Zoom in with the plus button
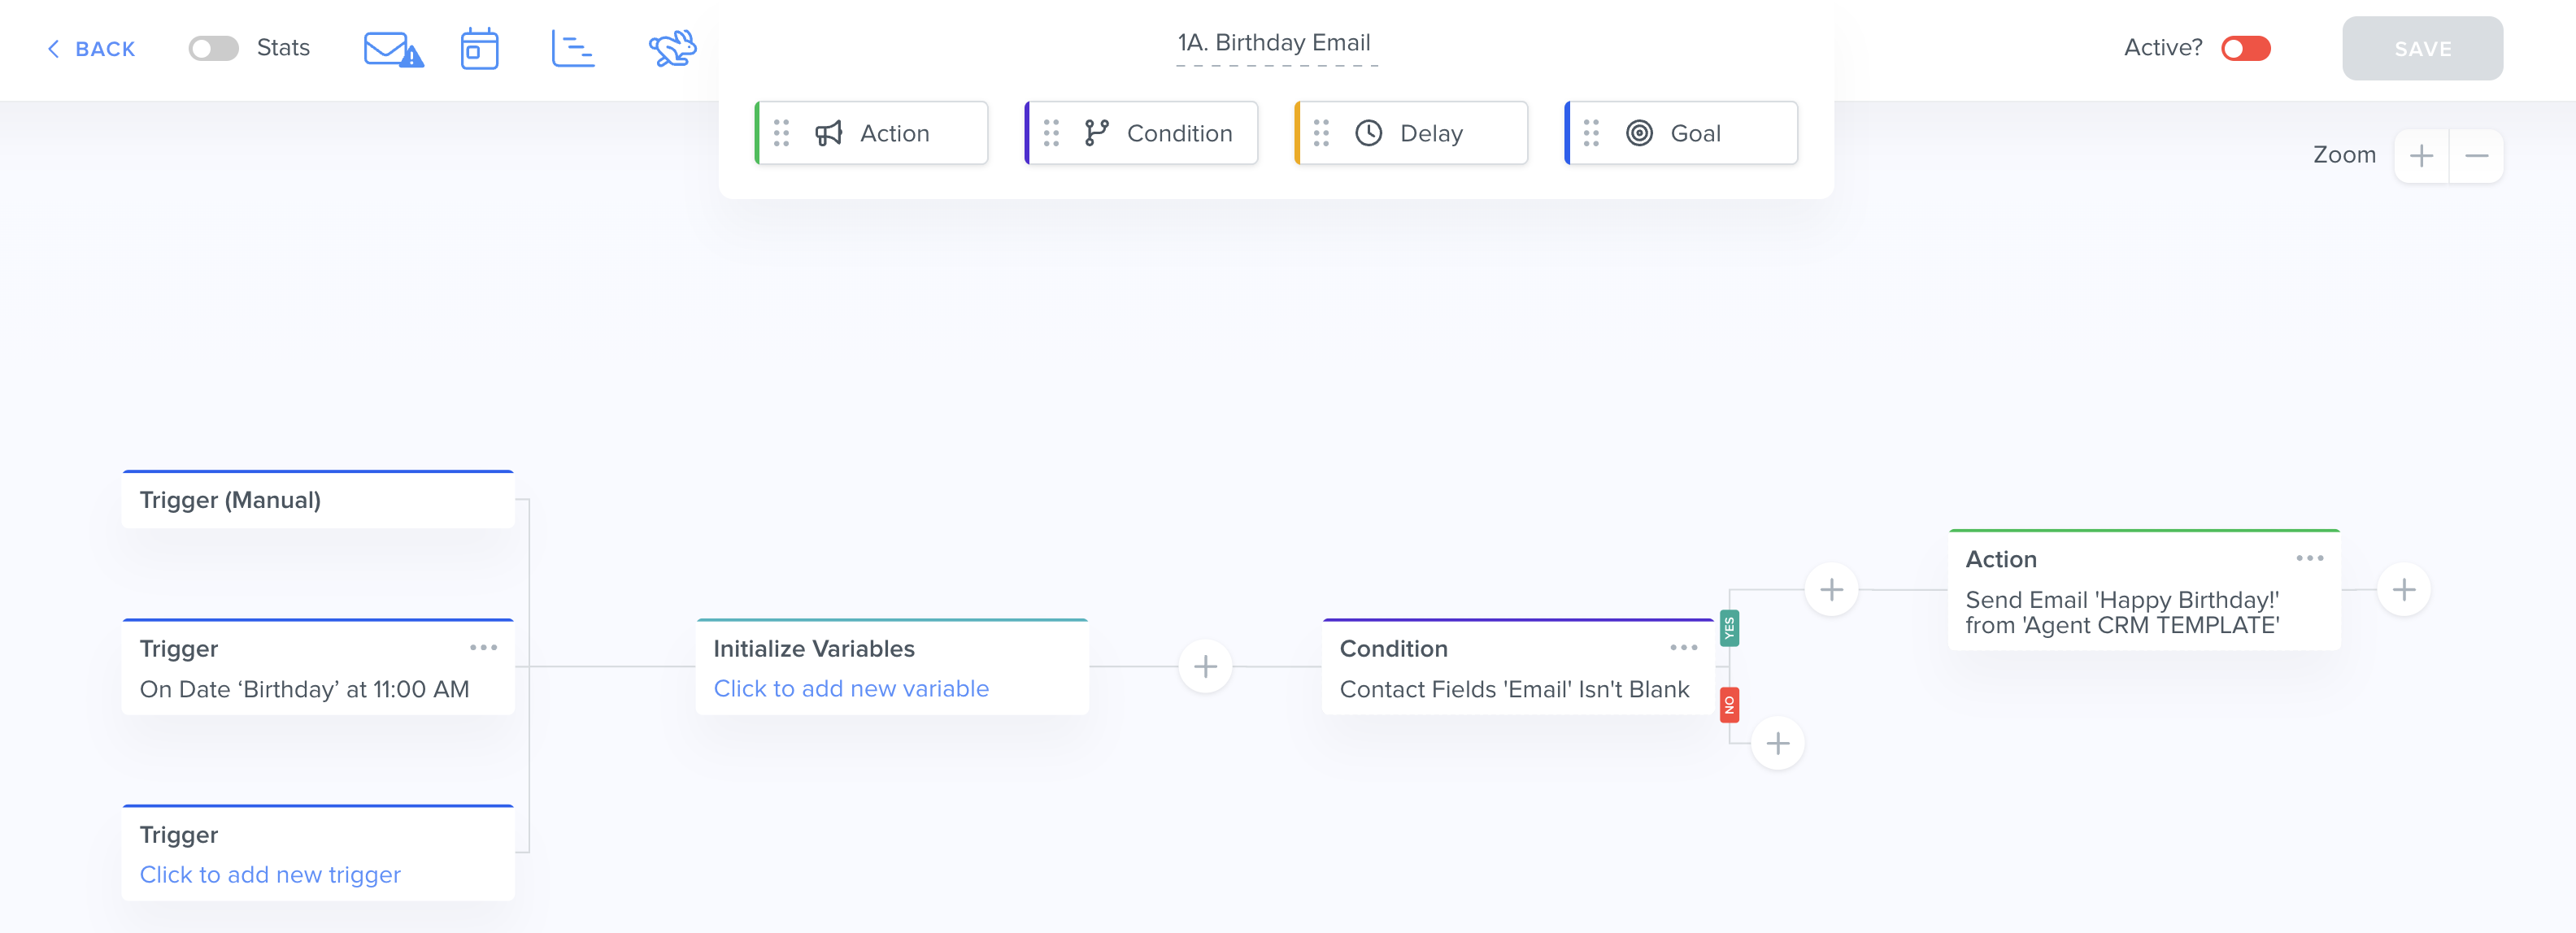Screen dimensions: 2576x933 click(x=2421, y=156)
